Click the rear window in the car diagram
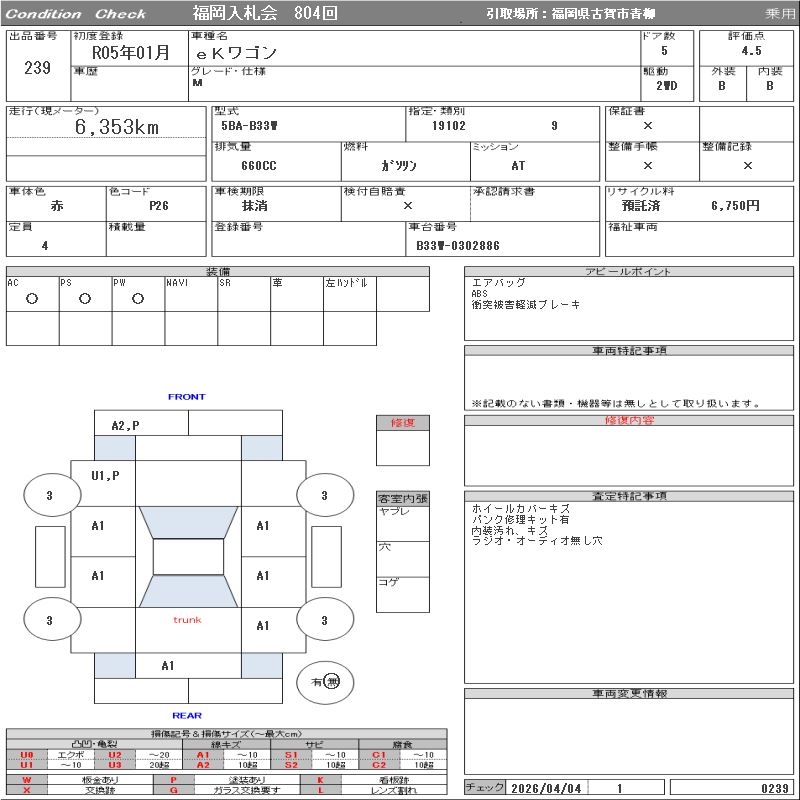 point(187,591)
